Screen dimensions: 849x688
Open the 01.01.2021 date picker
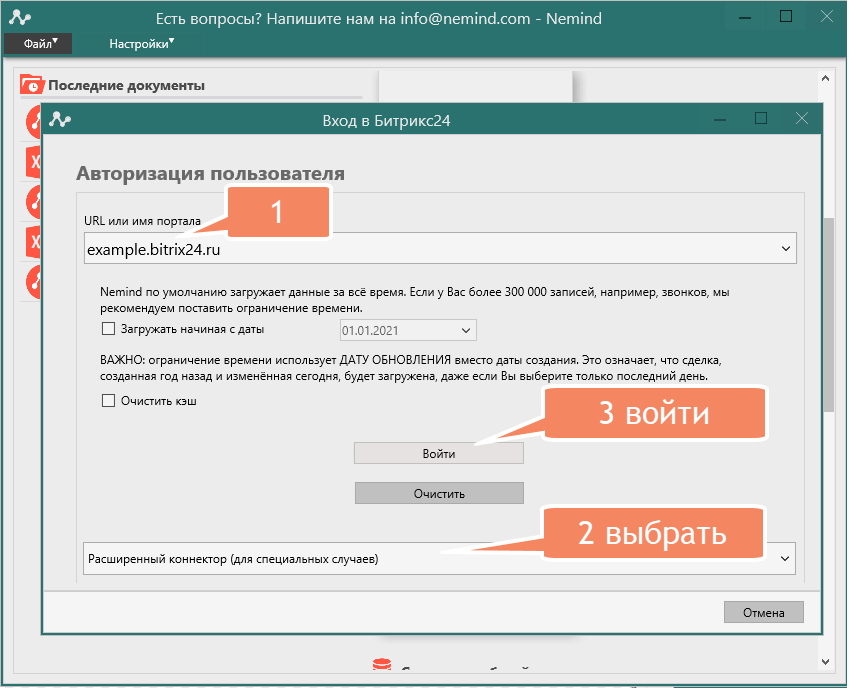point(408,330)
